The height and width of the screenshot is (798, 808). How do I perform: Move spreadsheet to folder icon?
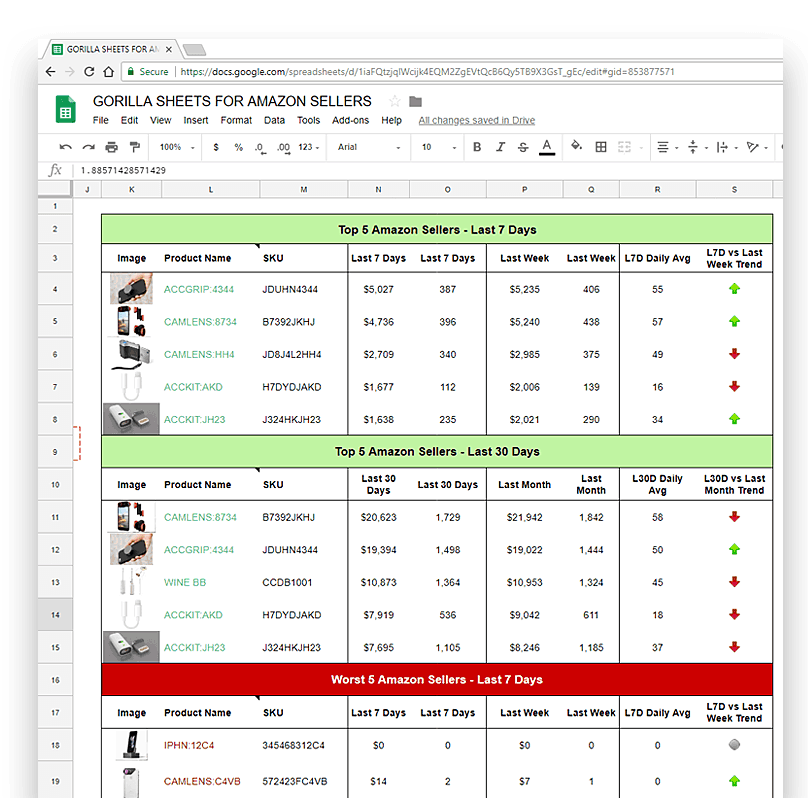pyautogui.click(x=415, y=101)
